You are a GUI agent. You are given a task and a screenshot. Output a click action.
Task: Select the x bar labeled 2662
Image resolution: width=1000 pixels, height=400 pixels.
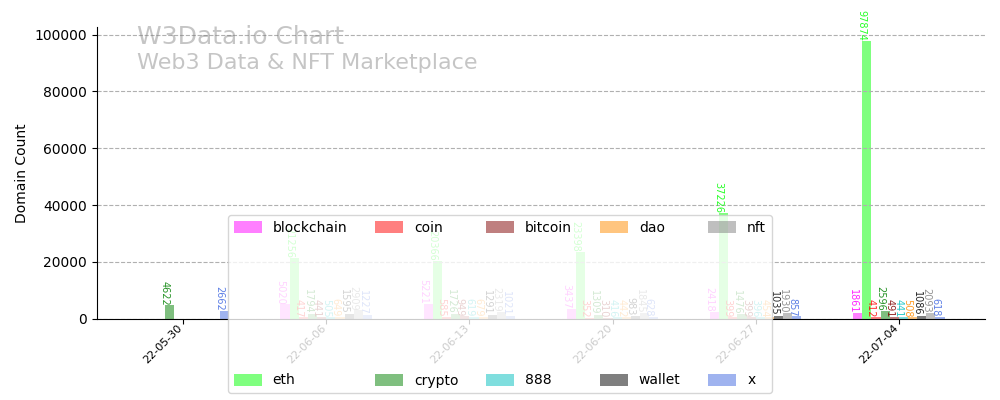[224, 315]
